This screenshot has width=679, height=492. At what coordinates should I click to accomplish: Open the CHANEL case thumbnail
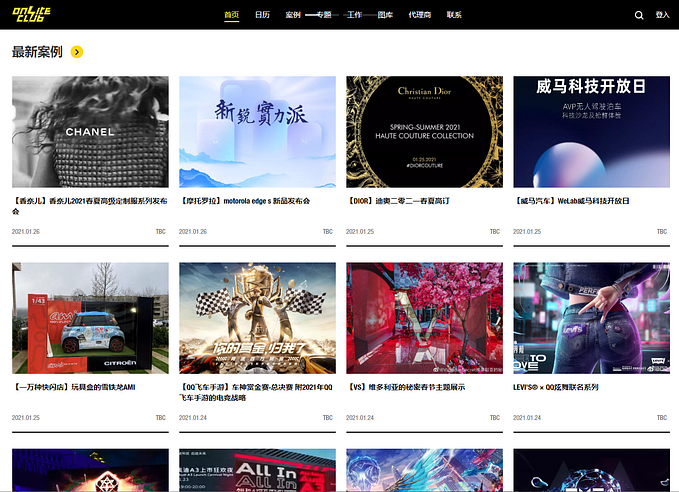[x=90, y=132]
